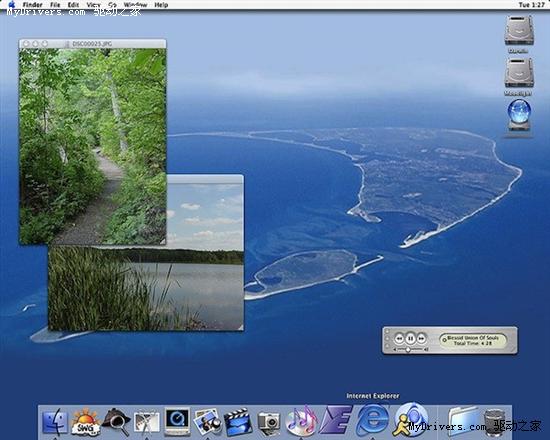550x440 pixels.
Task: Switch to iTunes via its Dock icon
Action: coord(301,421)
